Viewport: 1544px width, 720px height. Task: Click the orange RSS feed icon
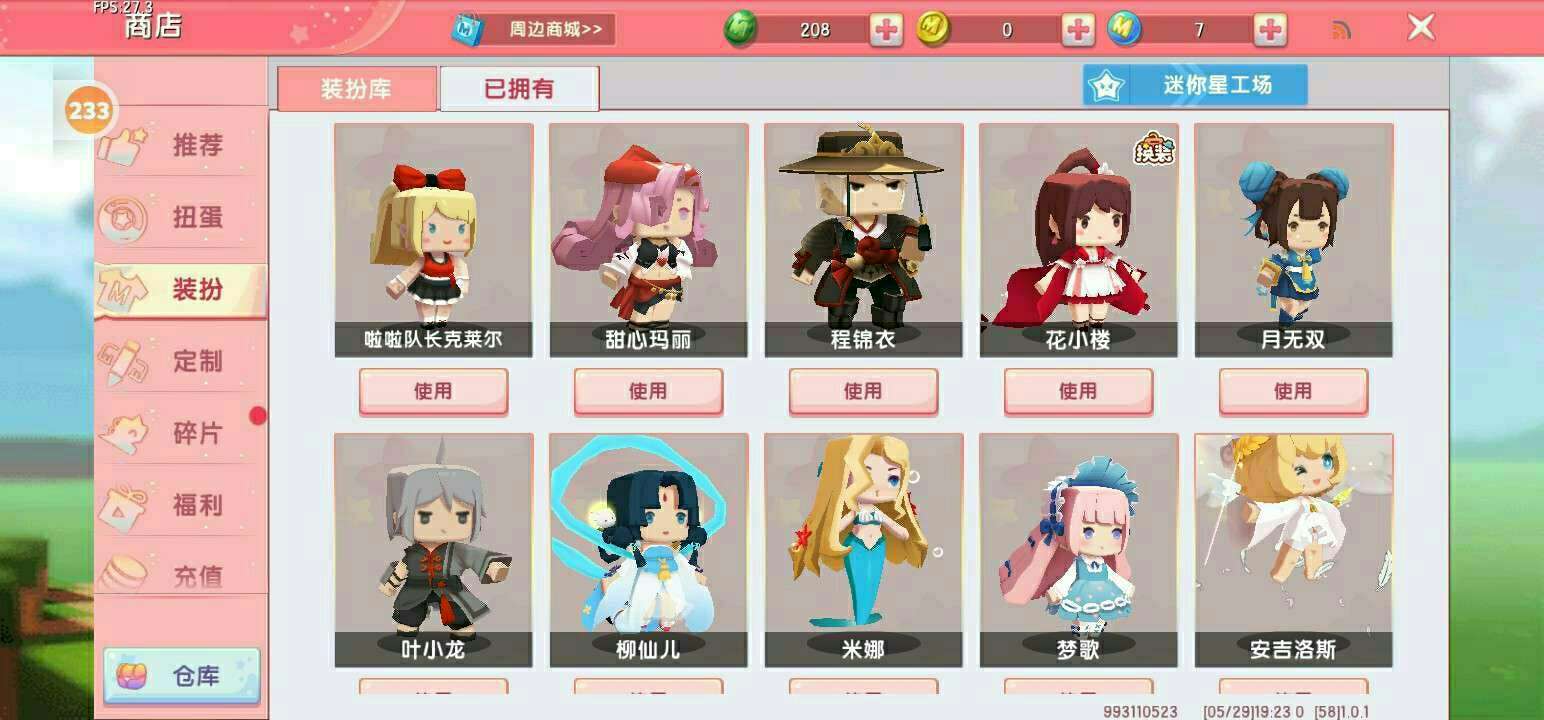coord(1342,30)
